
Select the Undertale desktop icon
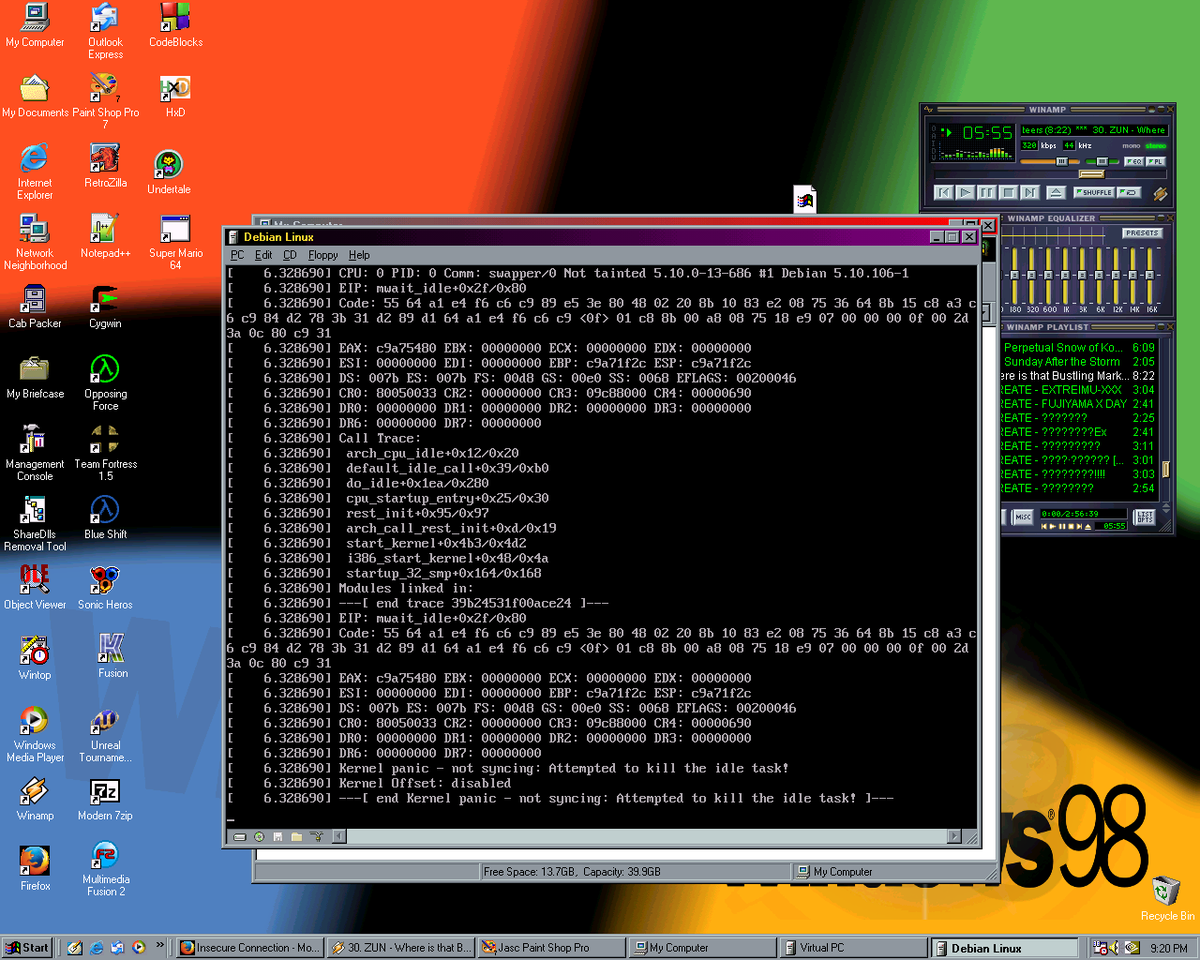168,172
